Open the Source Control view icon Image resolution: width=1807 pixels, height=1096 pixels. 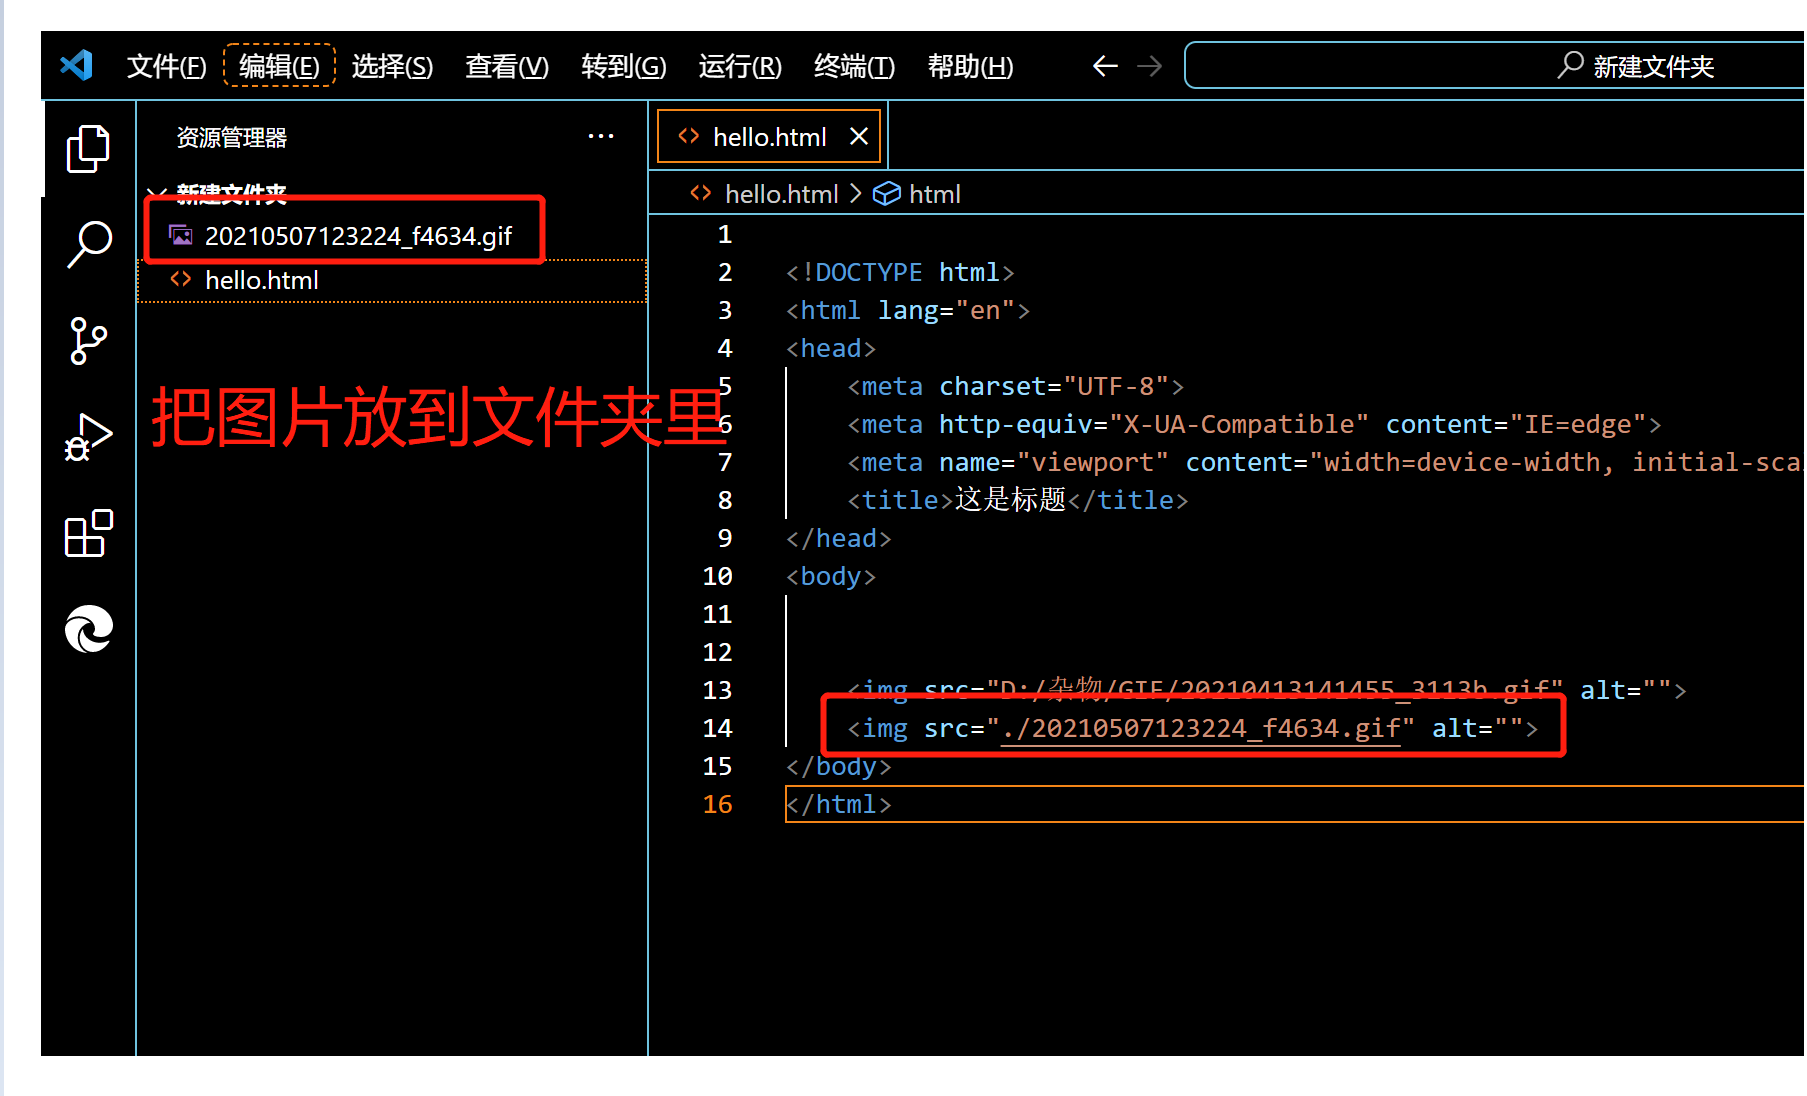tap(88, 341)
